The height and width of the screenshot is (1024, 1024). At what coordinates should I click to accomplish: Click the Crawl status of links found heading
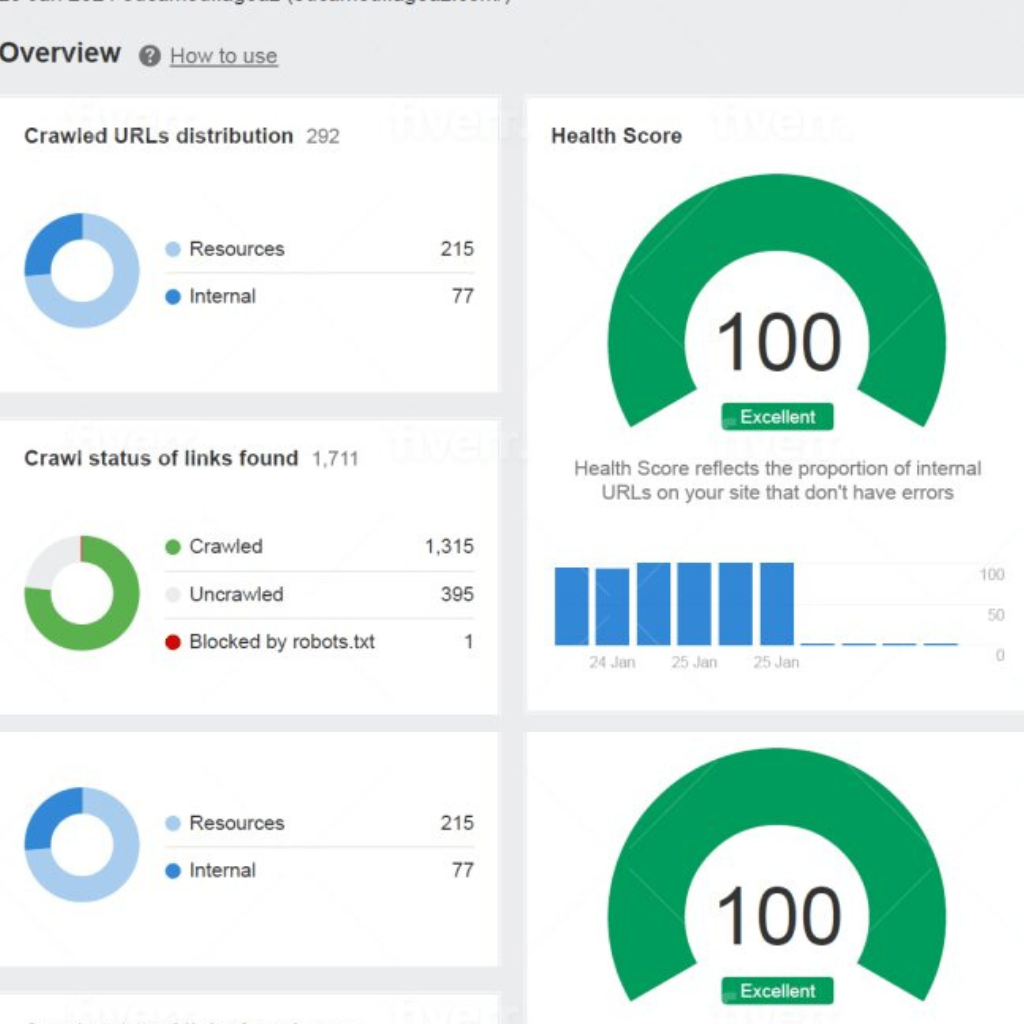click(161, 458)
